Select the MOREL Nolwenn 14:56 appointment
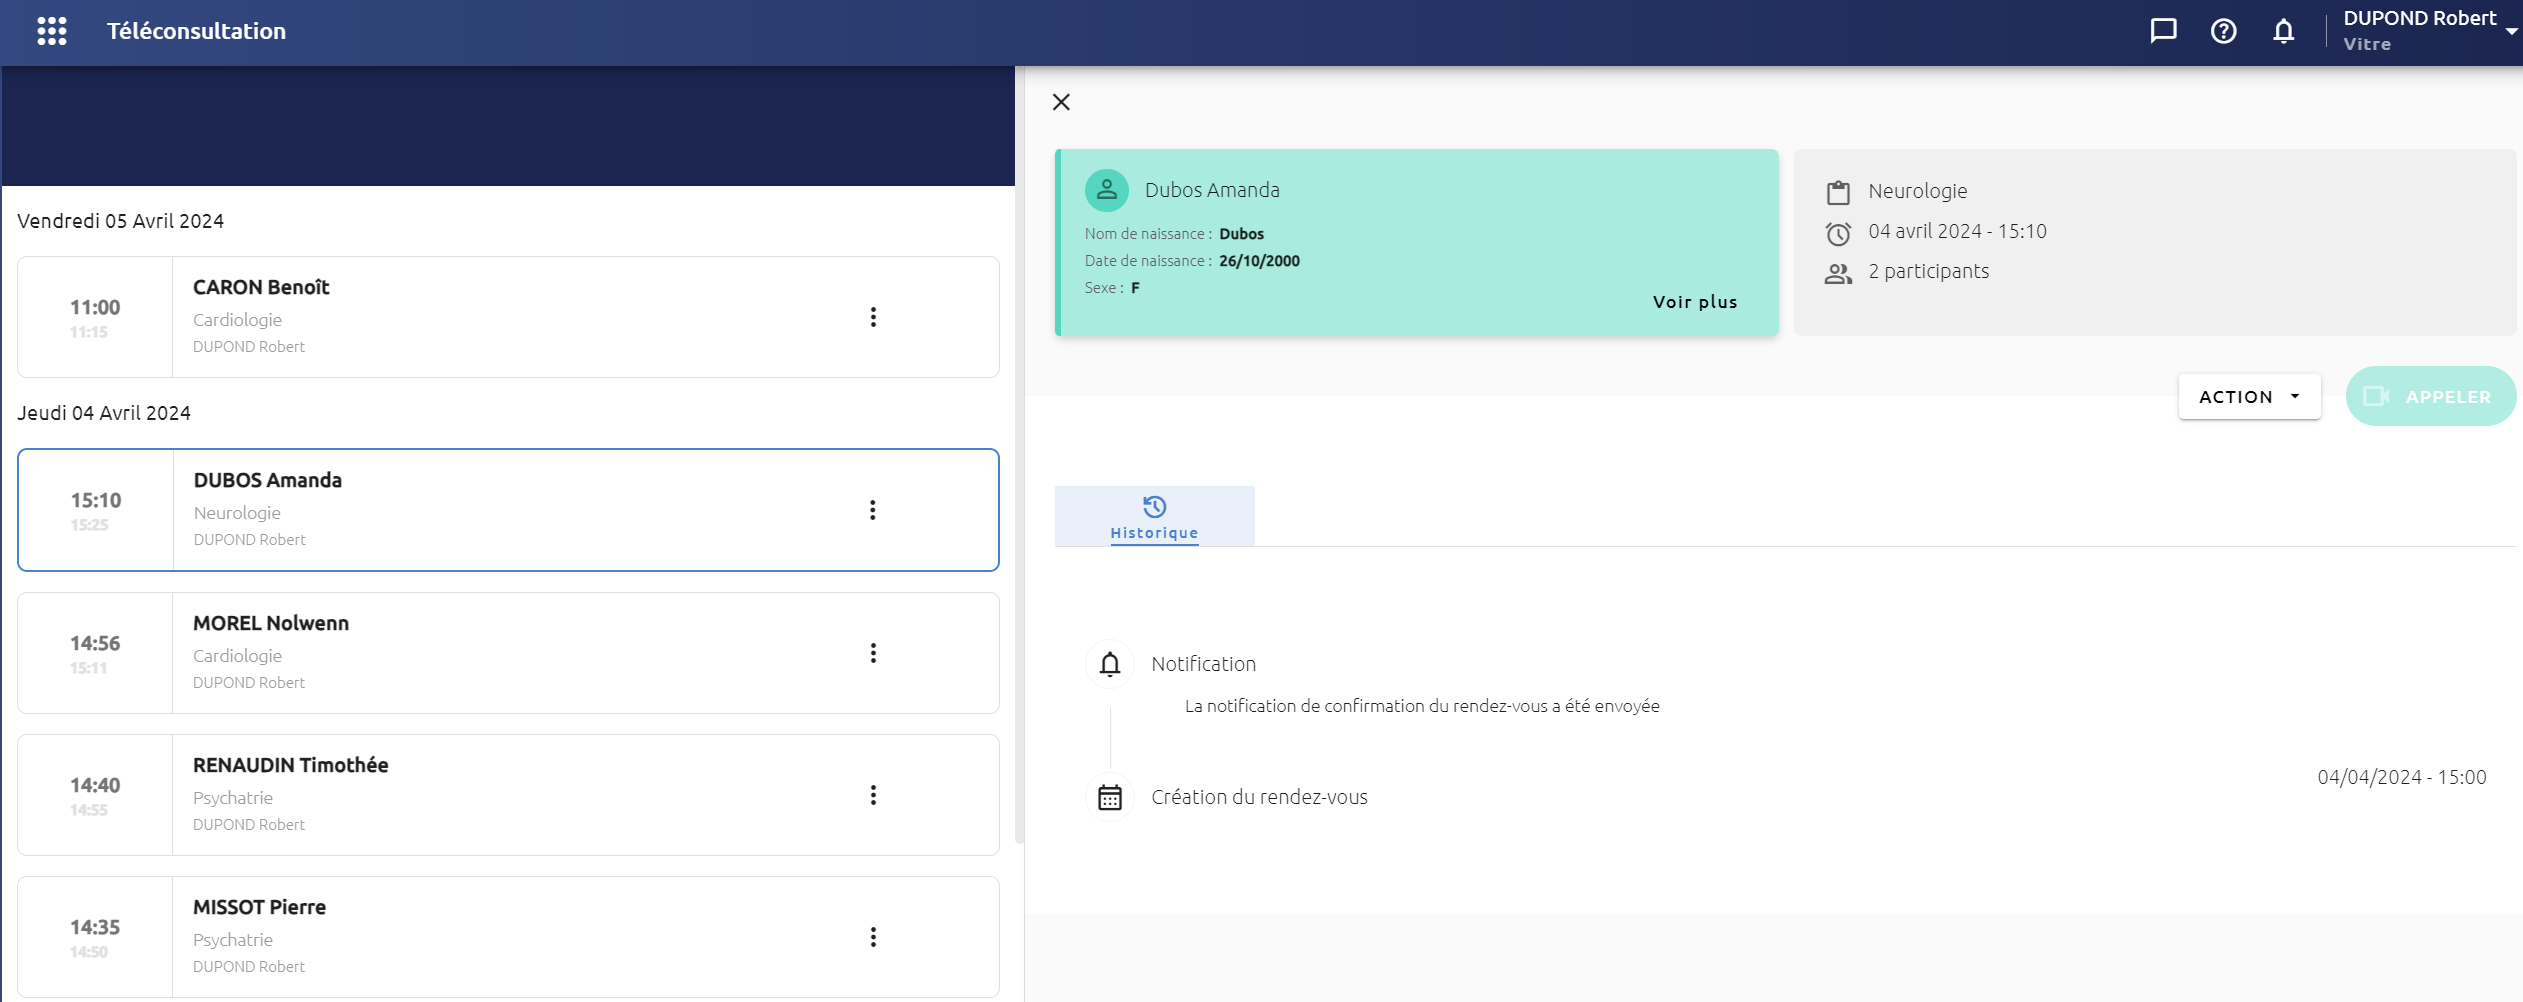The width and height of the screenshot is (2523, 1002). pos(508,653)
